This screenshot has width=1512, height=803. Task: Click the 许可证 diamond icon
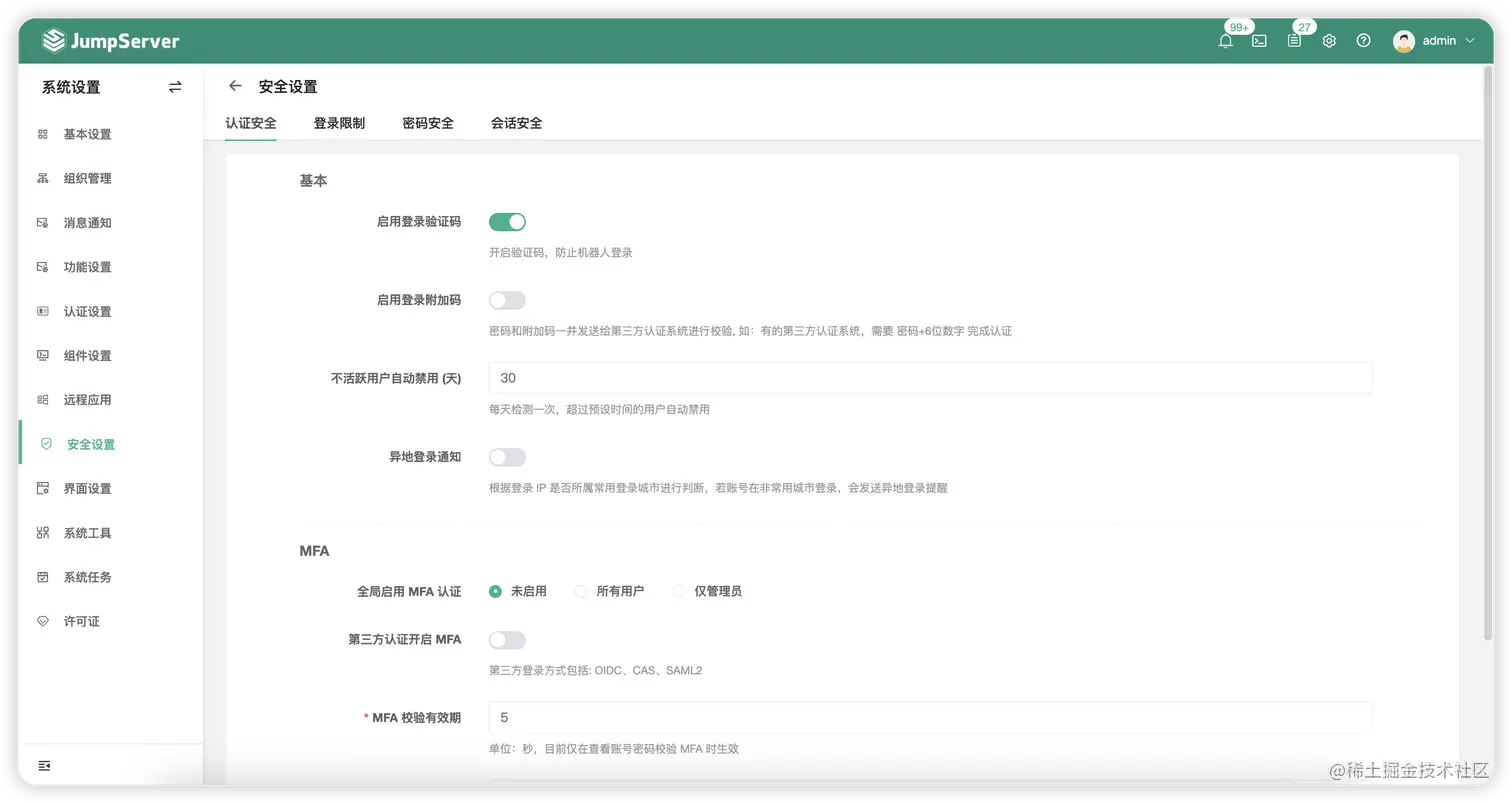(43, 621)
